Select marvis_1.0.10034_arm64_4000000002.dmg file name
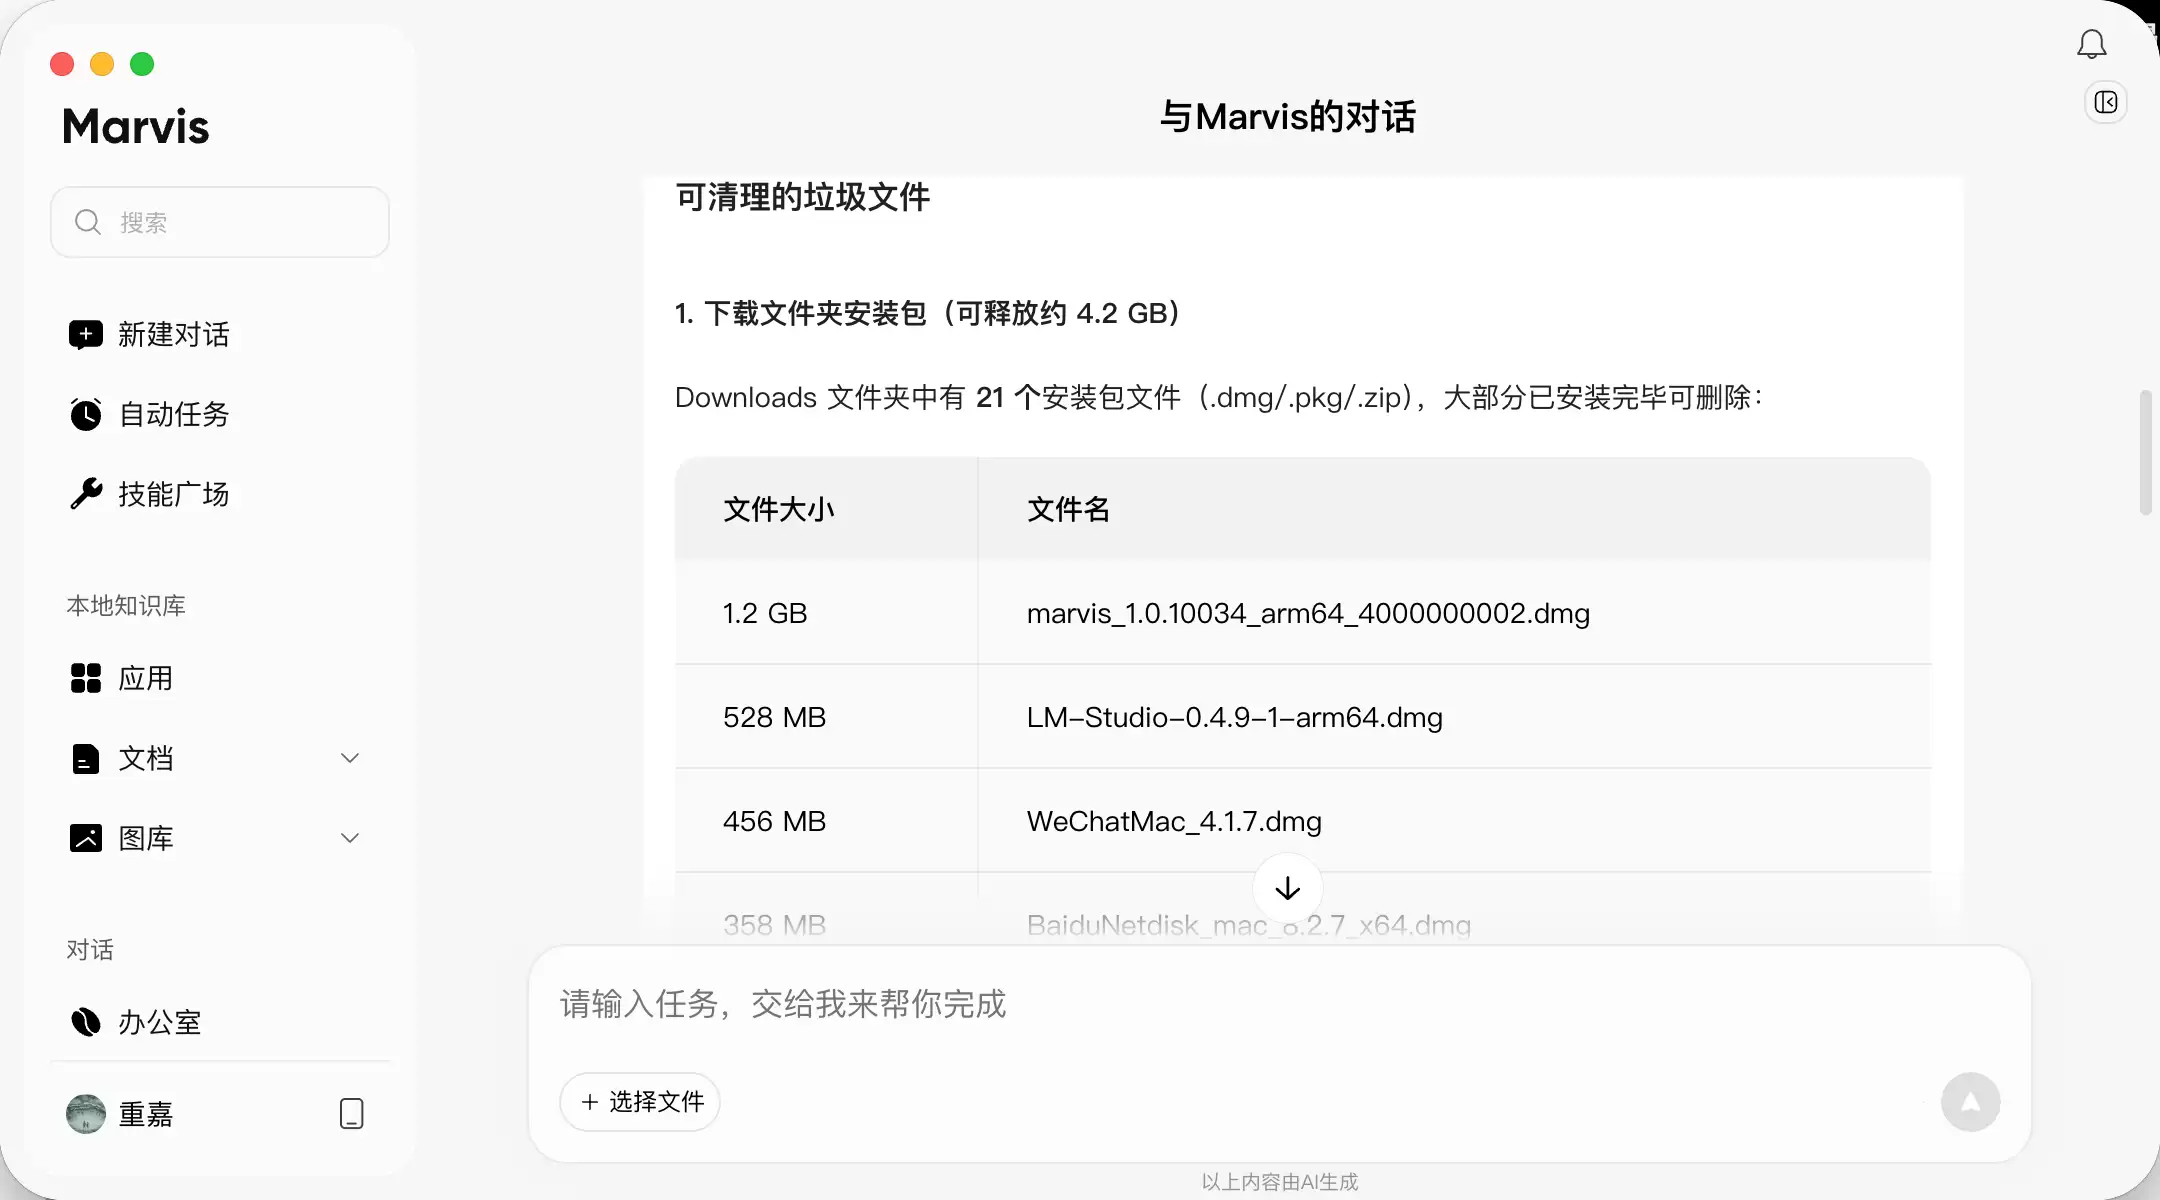 (x=1308, y=613)
